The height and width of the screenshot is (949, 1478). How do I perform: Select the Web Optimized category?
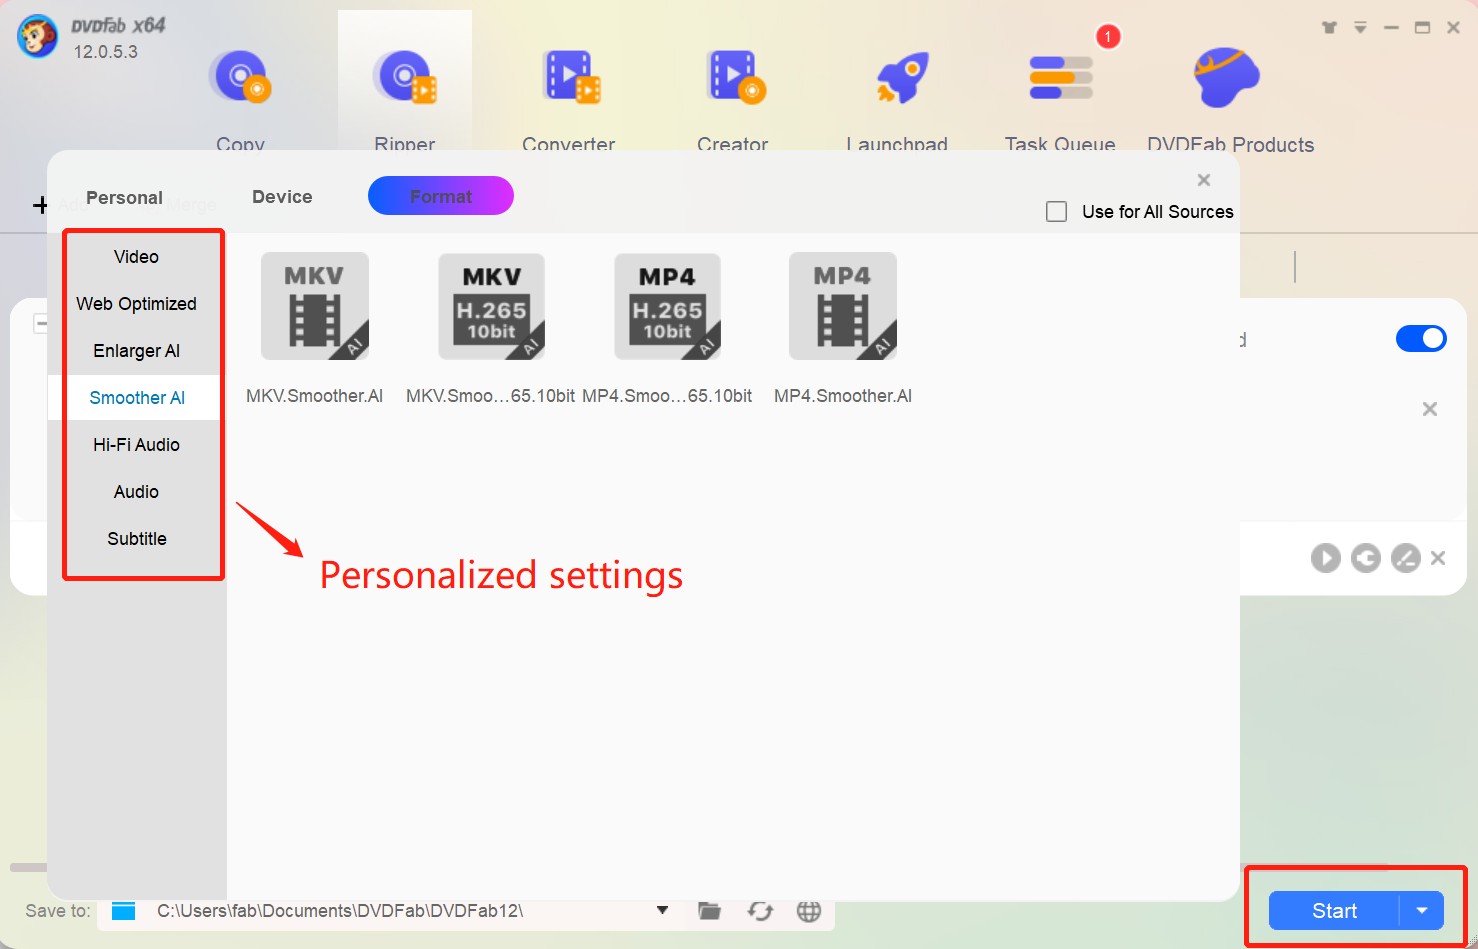[x=136, y=304]
